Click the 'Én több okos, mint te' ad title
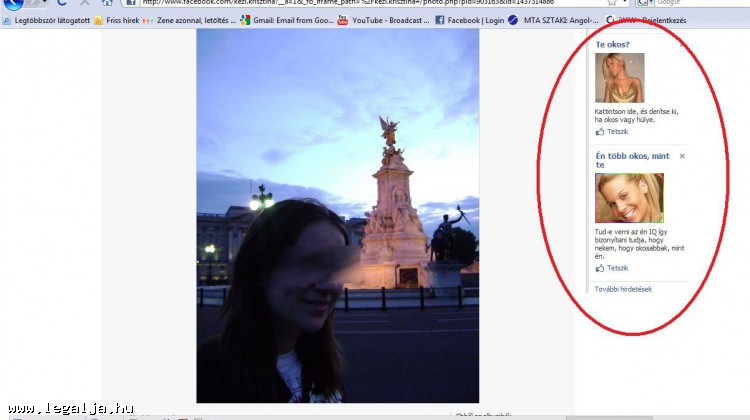This screenshot has height=420, width=750. coord(632,160)
